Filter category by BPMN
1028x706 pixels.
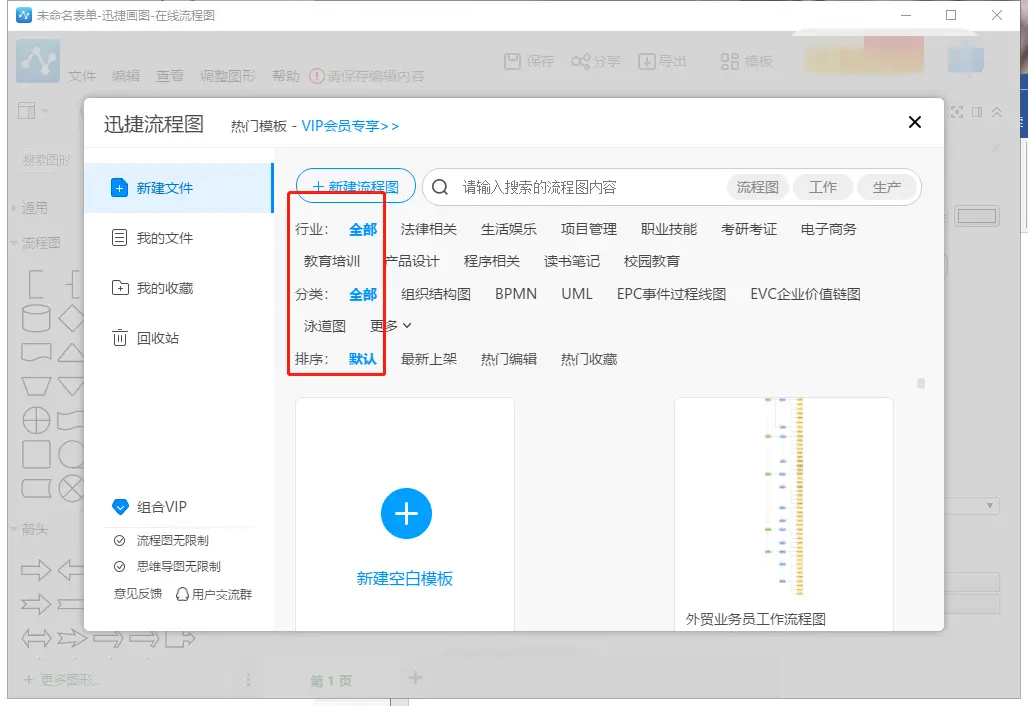pyautogui.click(x=516, y=294)
